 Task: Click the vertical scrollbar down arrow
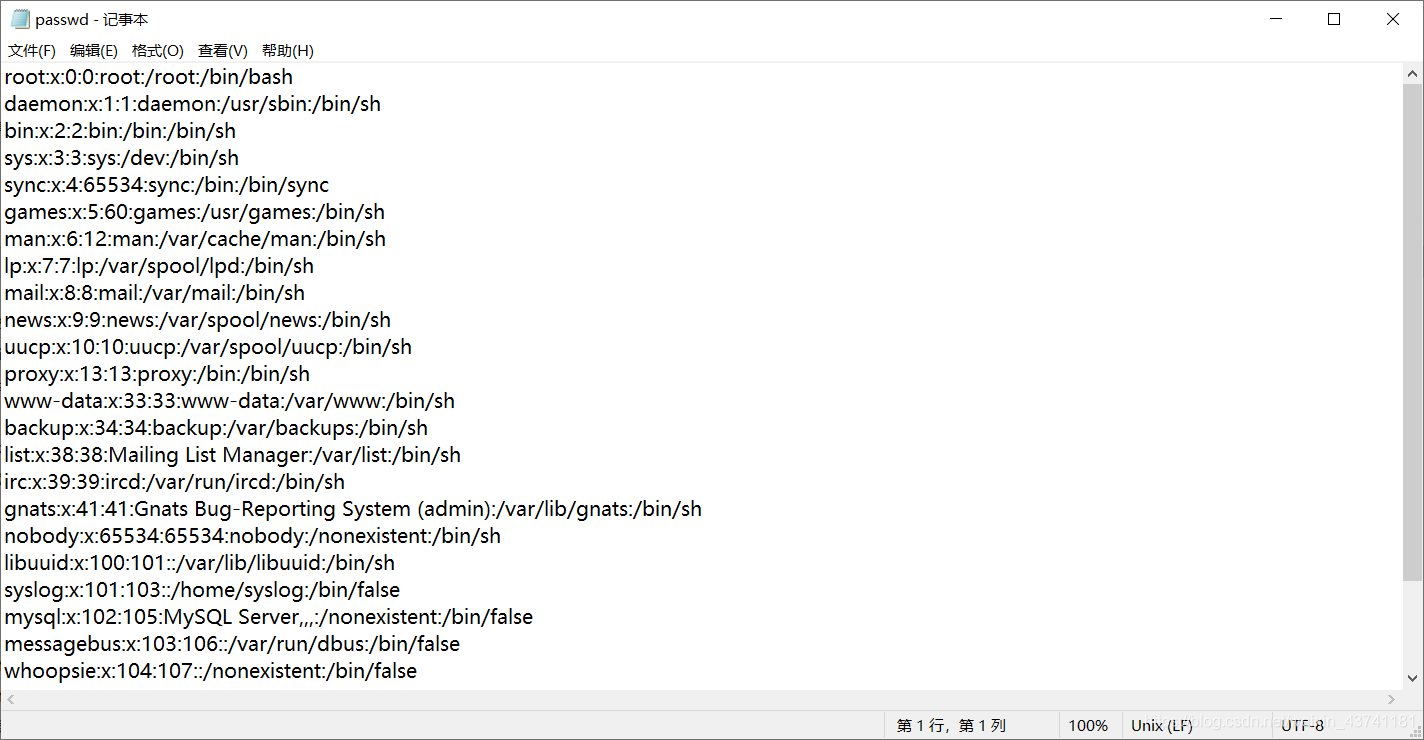(x=1413, y=678)
